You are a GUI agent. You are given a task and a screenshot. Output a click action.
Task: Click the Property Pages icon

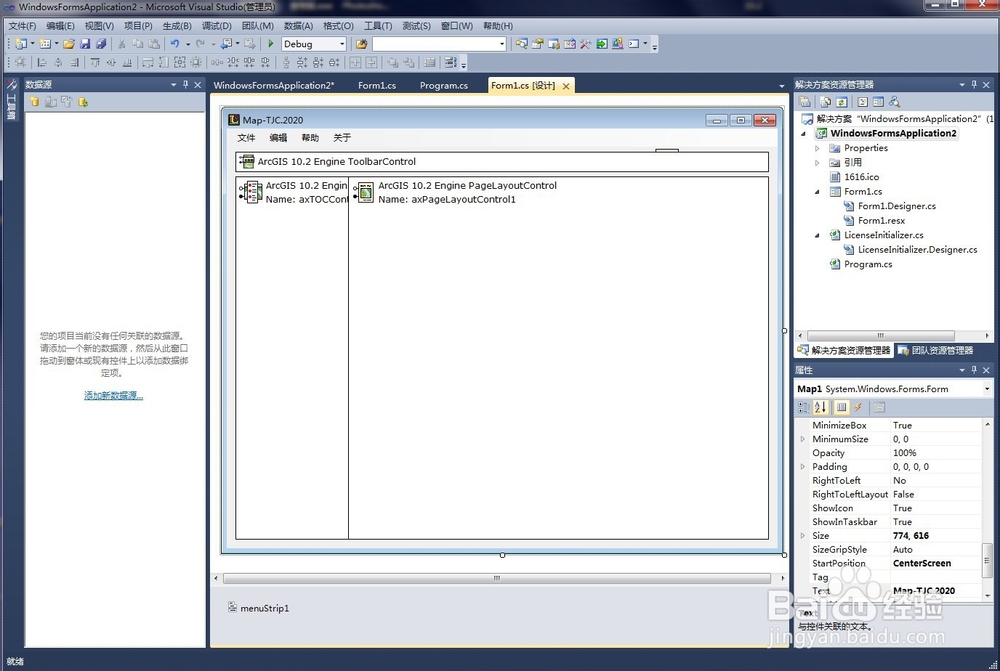click(879, 407)
